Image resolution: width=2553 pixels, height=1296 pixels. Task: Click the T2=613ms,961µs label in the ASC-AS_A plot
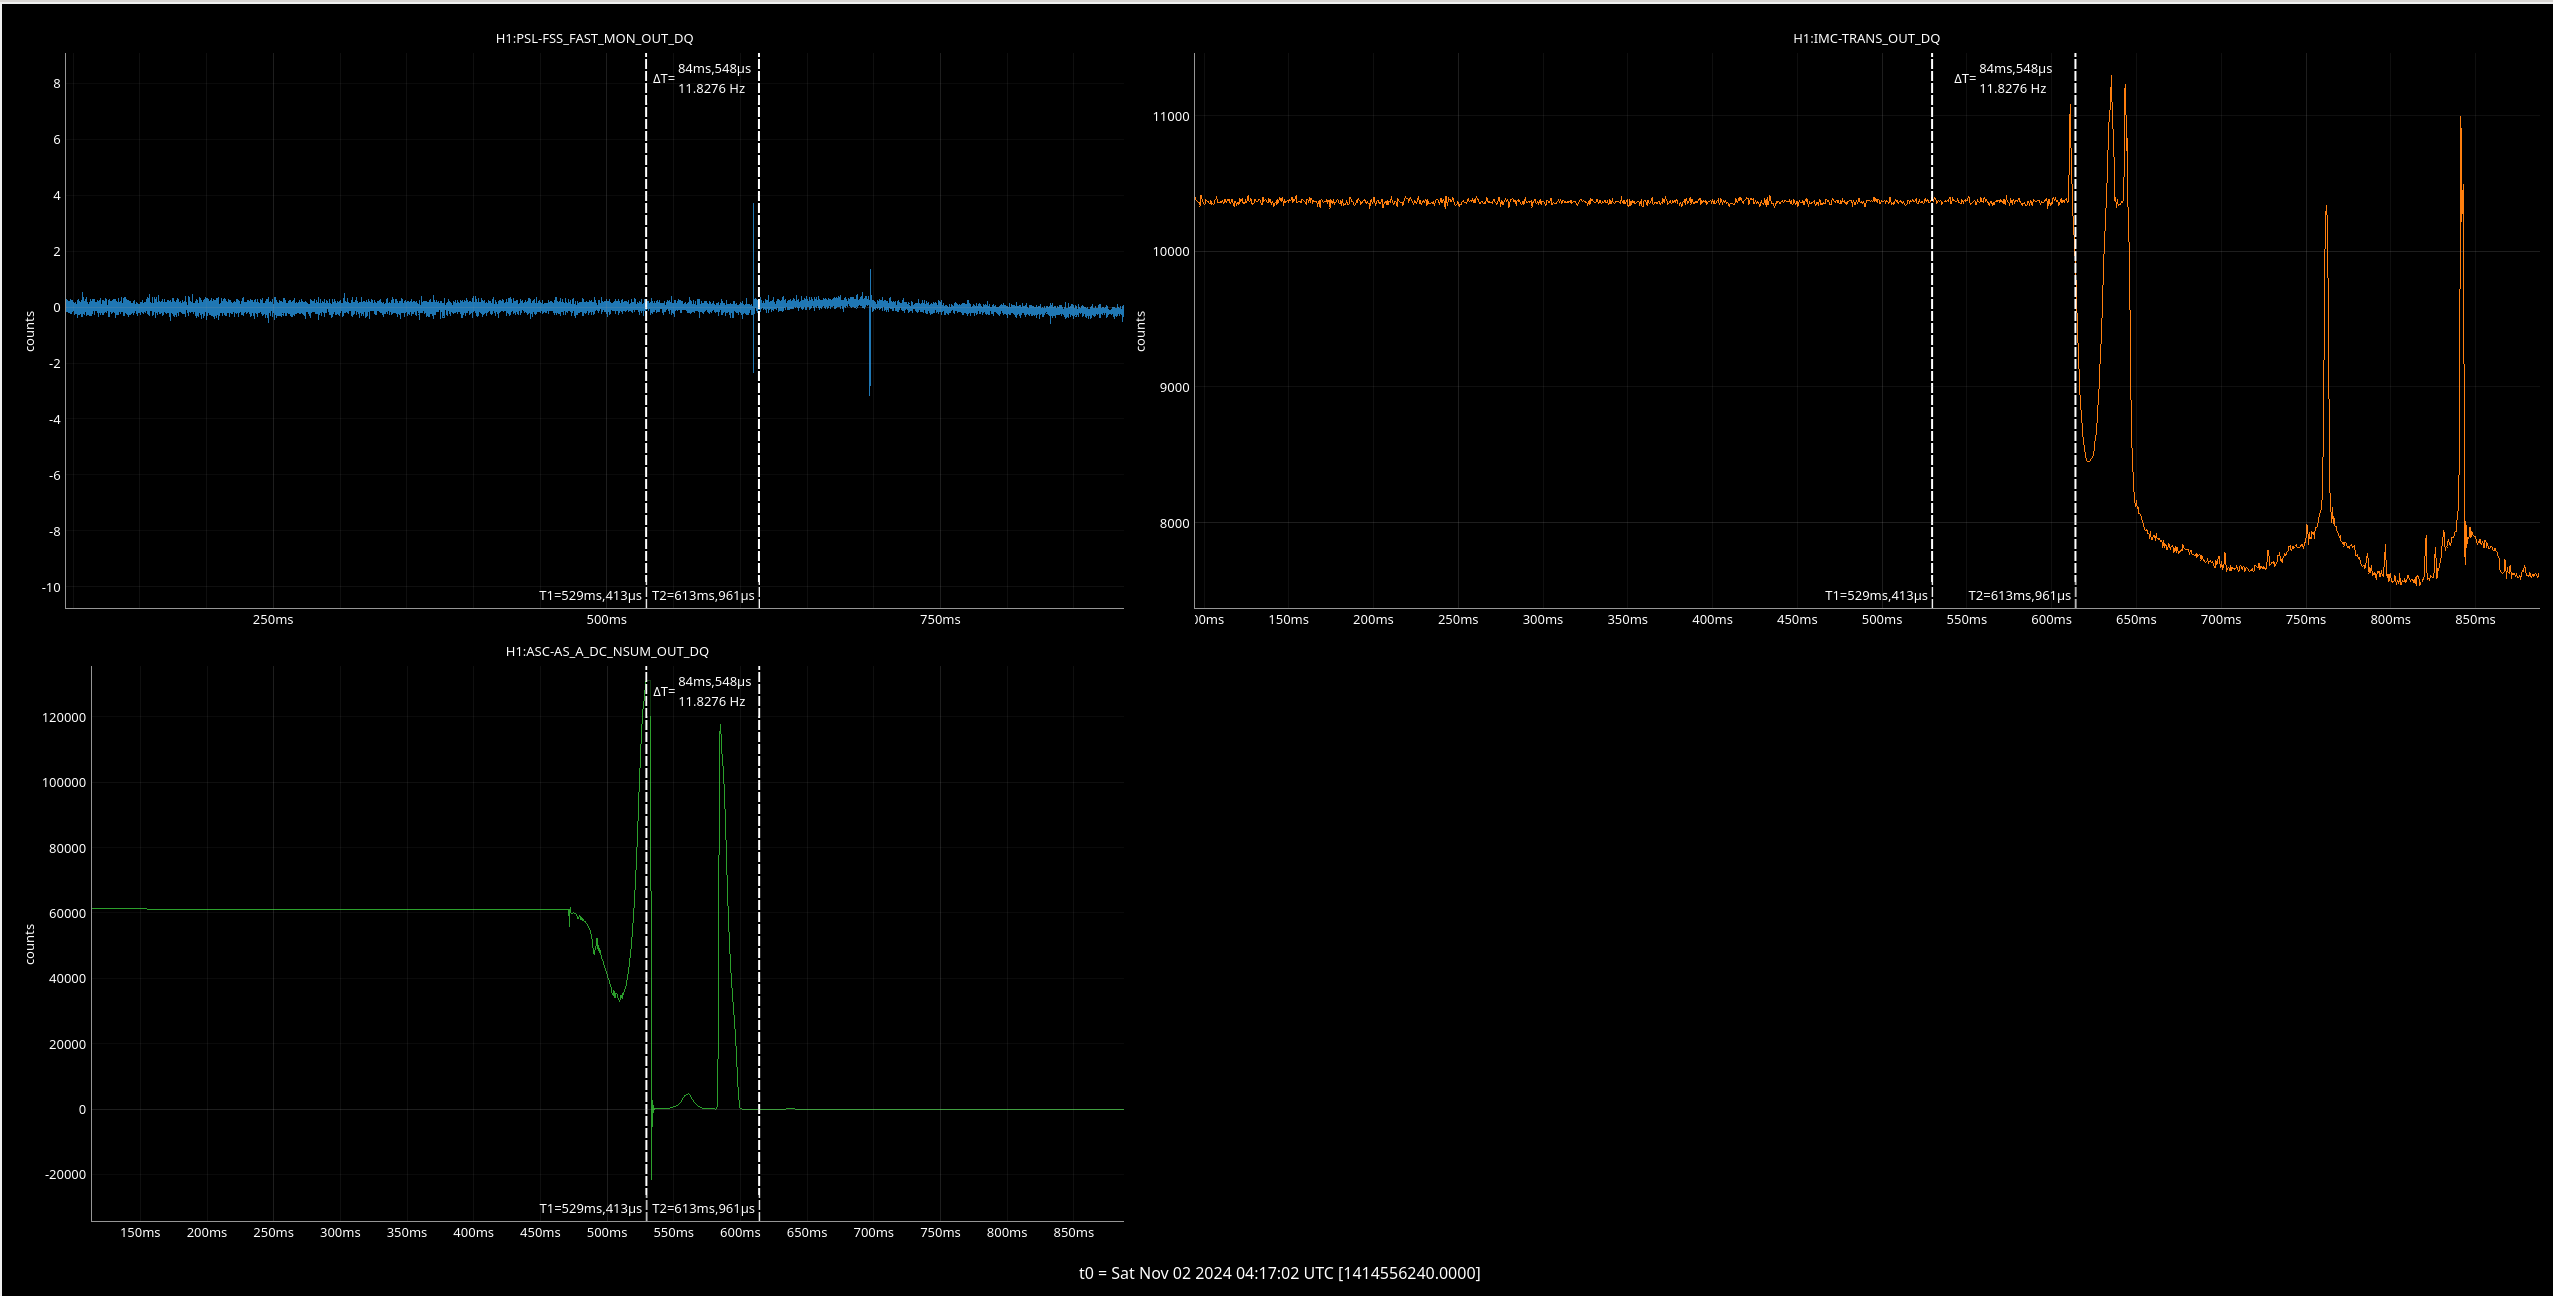coord(703,1208)
